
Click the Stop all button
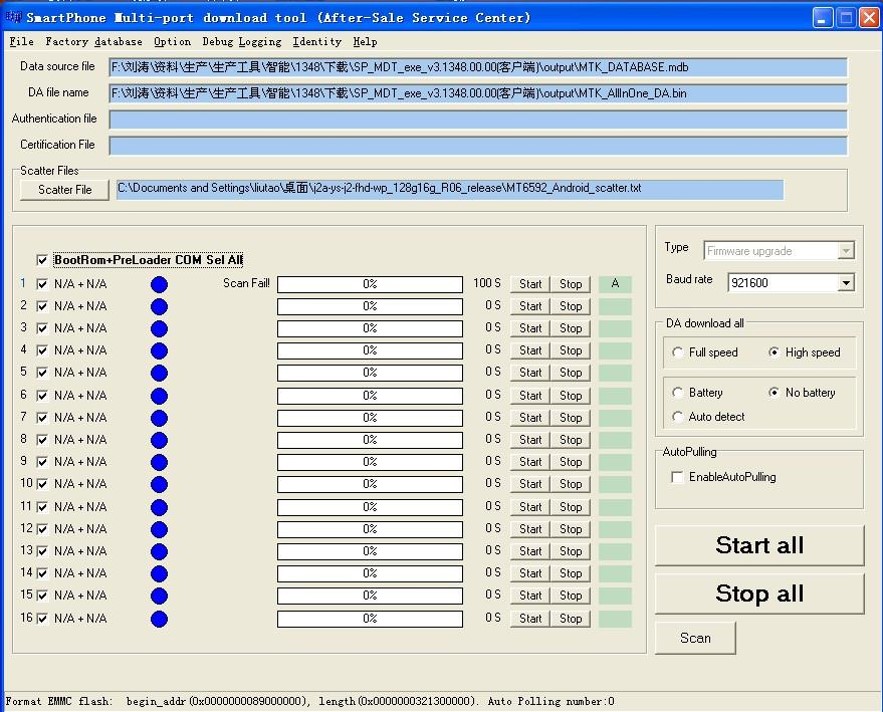coord(760,594)
